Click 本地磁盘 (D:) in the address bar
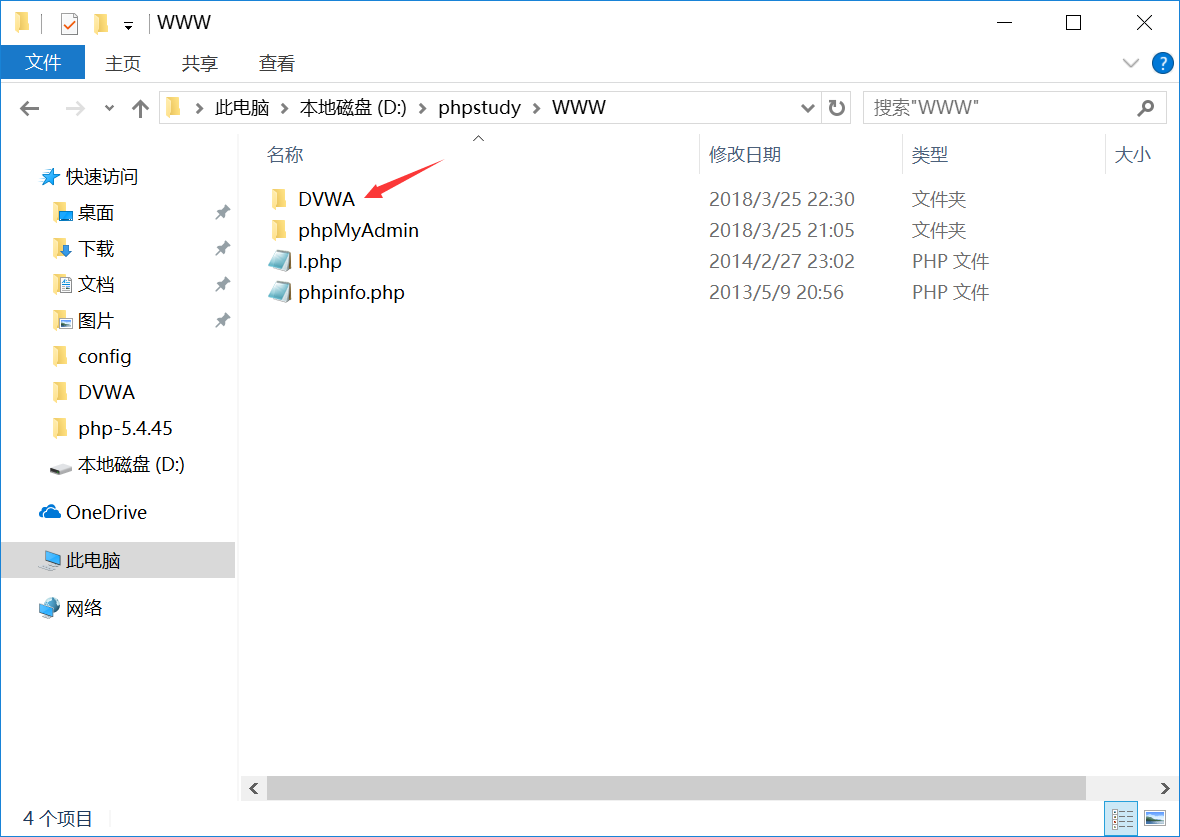This screenshot has width=1180, height=837. [x=353, y=108]
